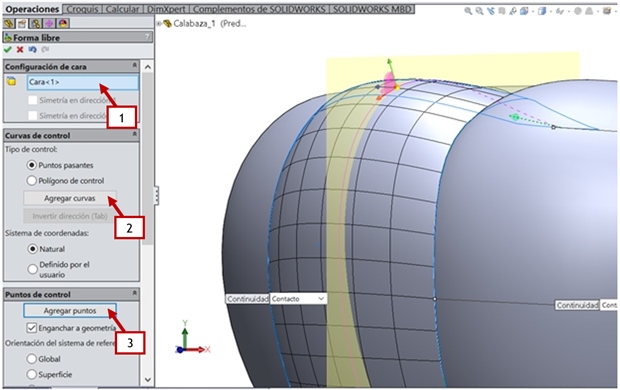The height and width of the screenshot is (390, 620).
Task: Click the Cara<1> face selection box
Action: click(x=83, y=82)
